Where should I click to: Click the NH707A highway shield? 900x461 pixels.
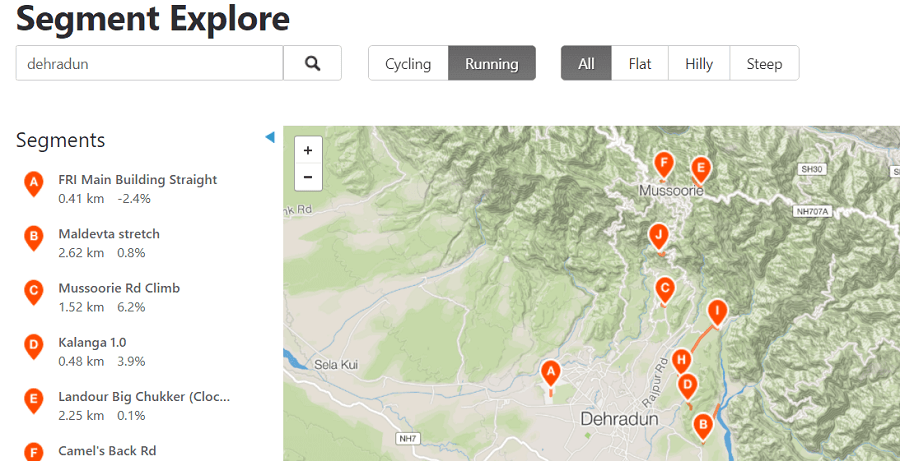(813, 212)
